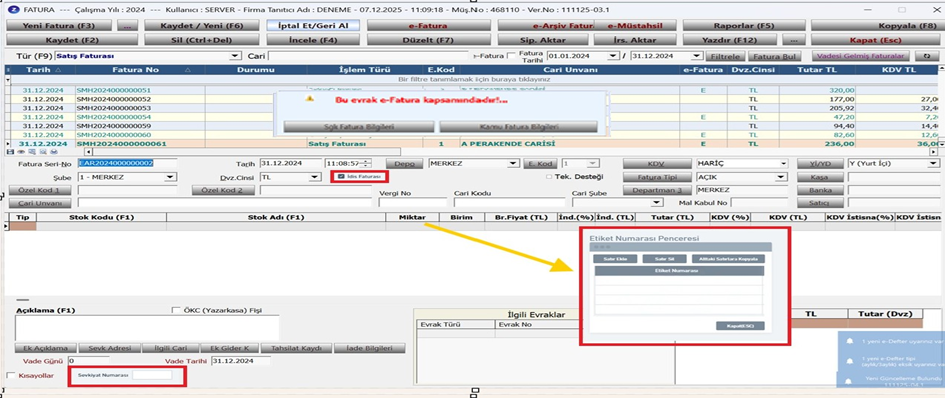Focus the Fatura Seri-No field
This screenshot has width=945, height=398.
[127, 164]
